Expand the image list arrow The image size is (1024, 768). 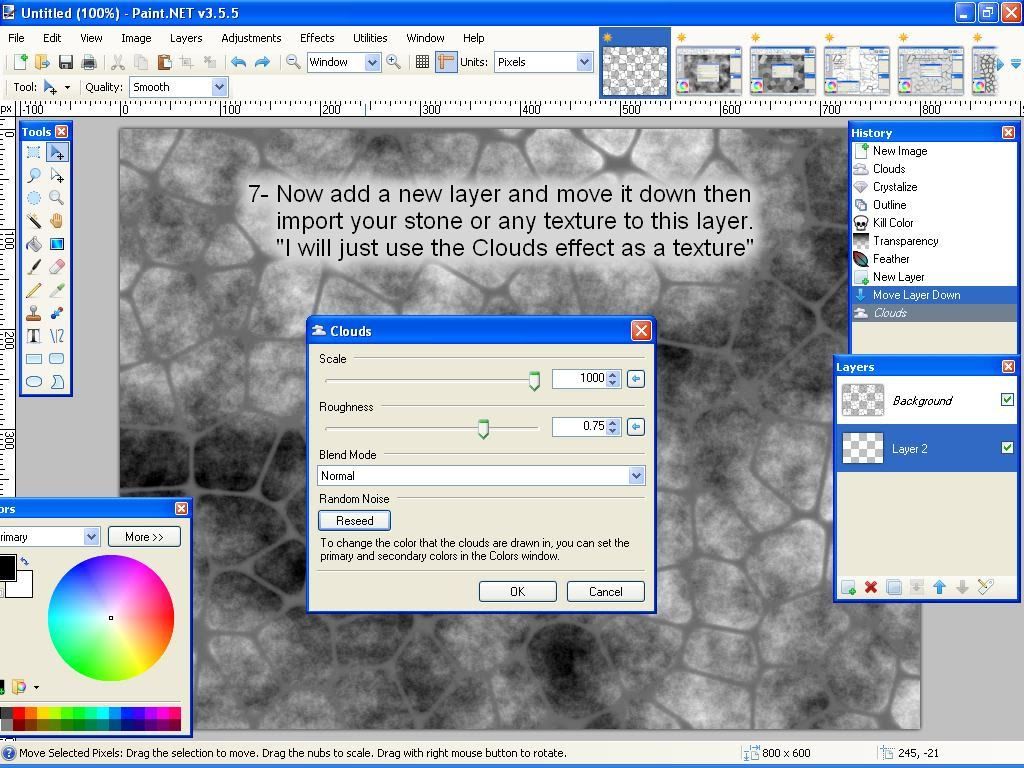(1016, 64)
